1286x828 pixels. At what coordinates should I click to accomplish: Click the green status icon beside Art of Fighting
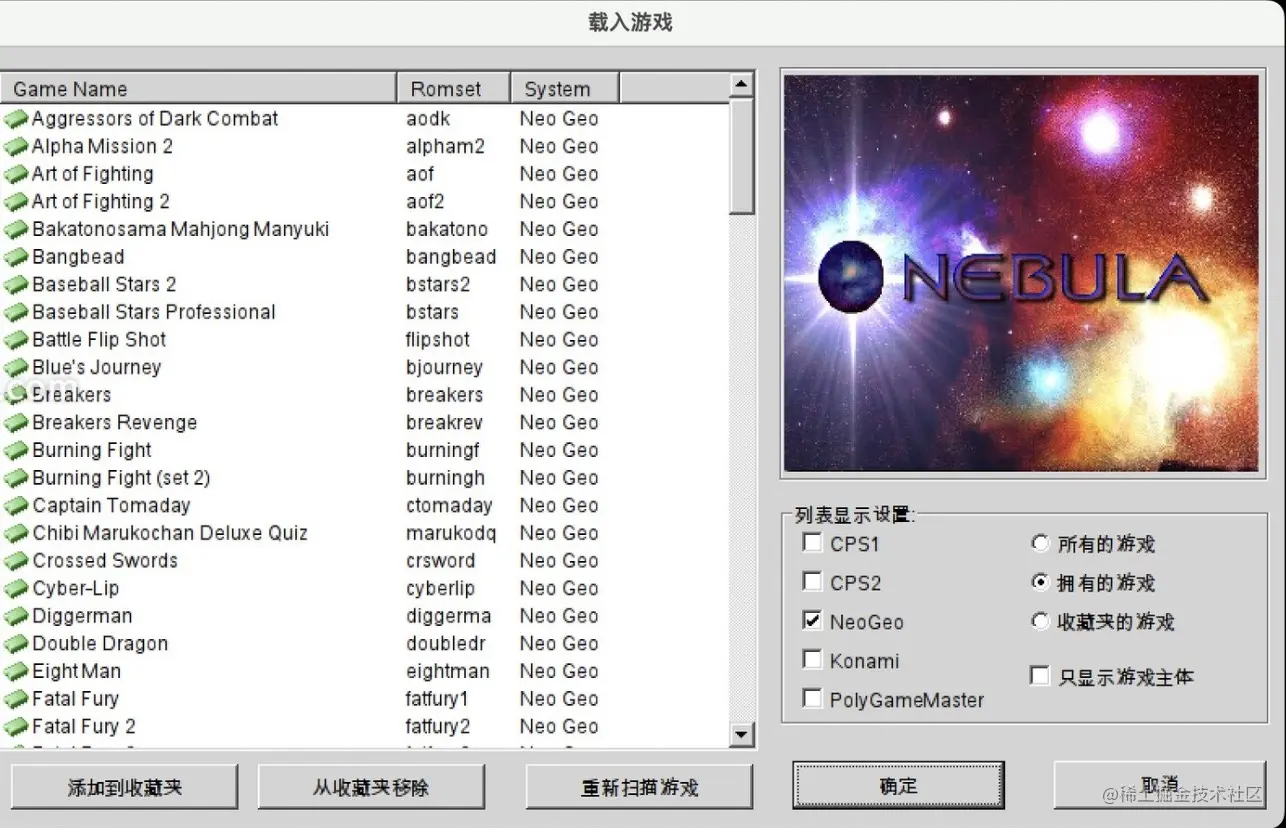coord(17,173)
